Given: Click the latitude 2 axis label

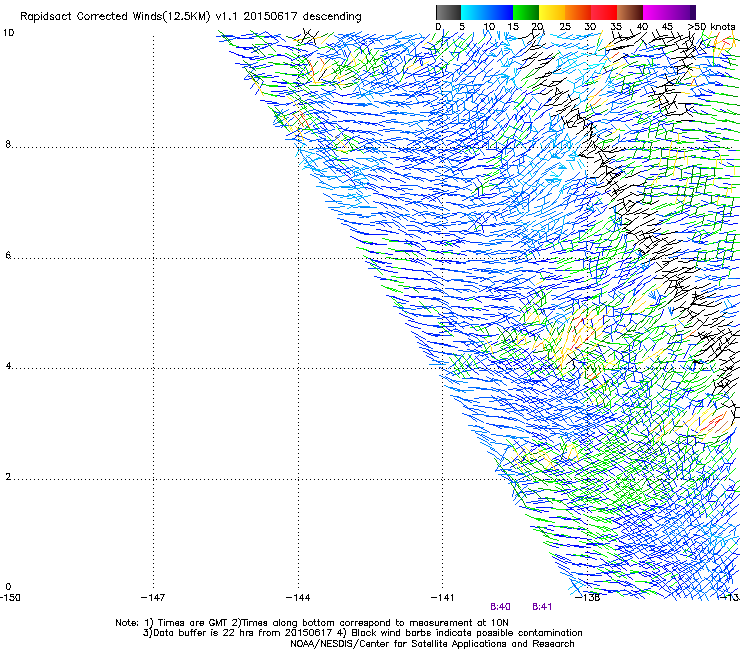Looking at the screenshot, I should (8, 477).
